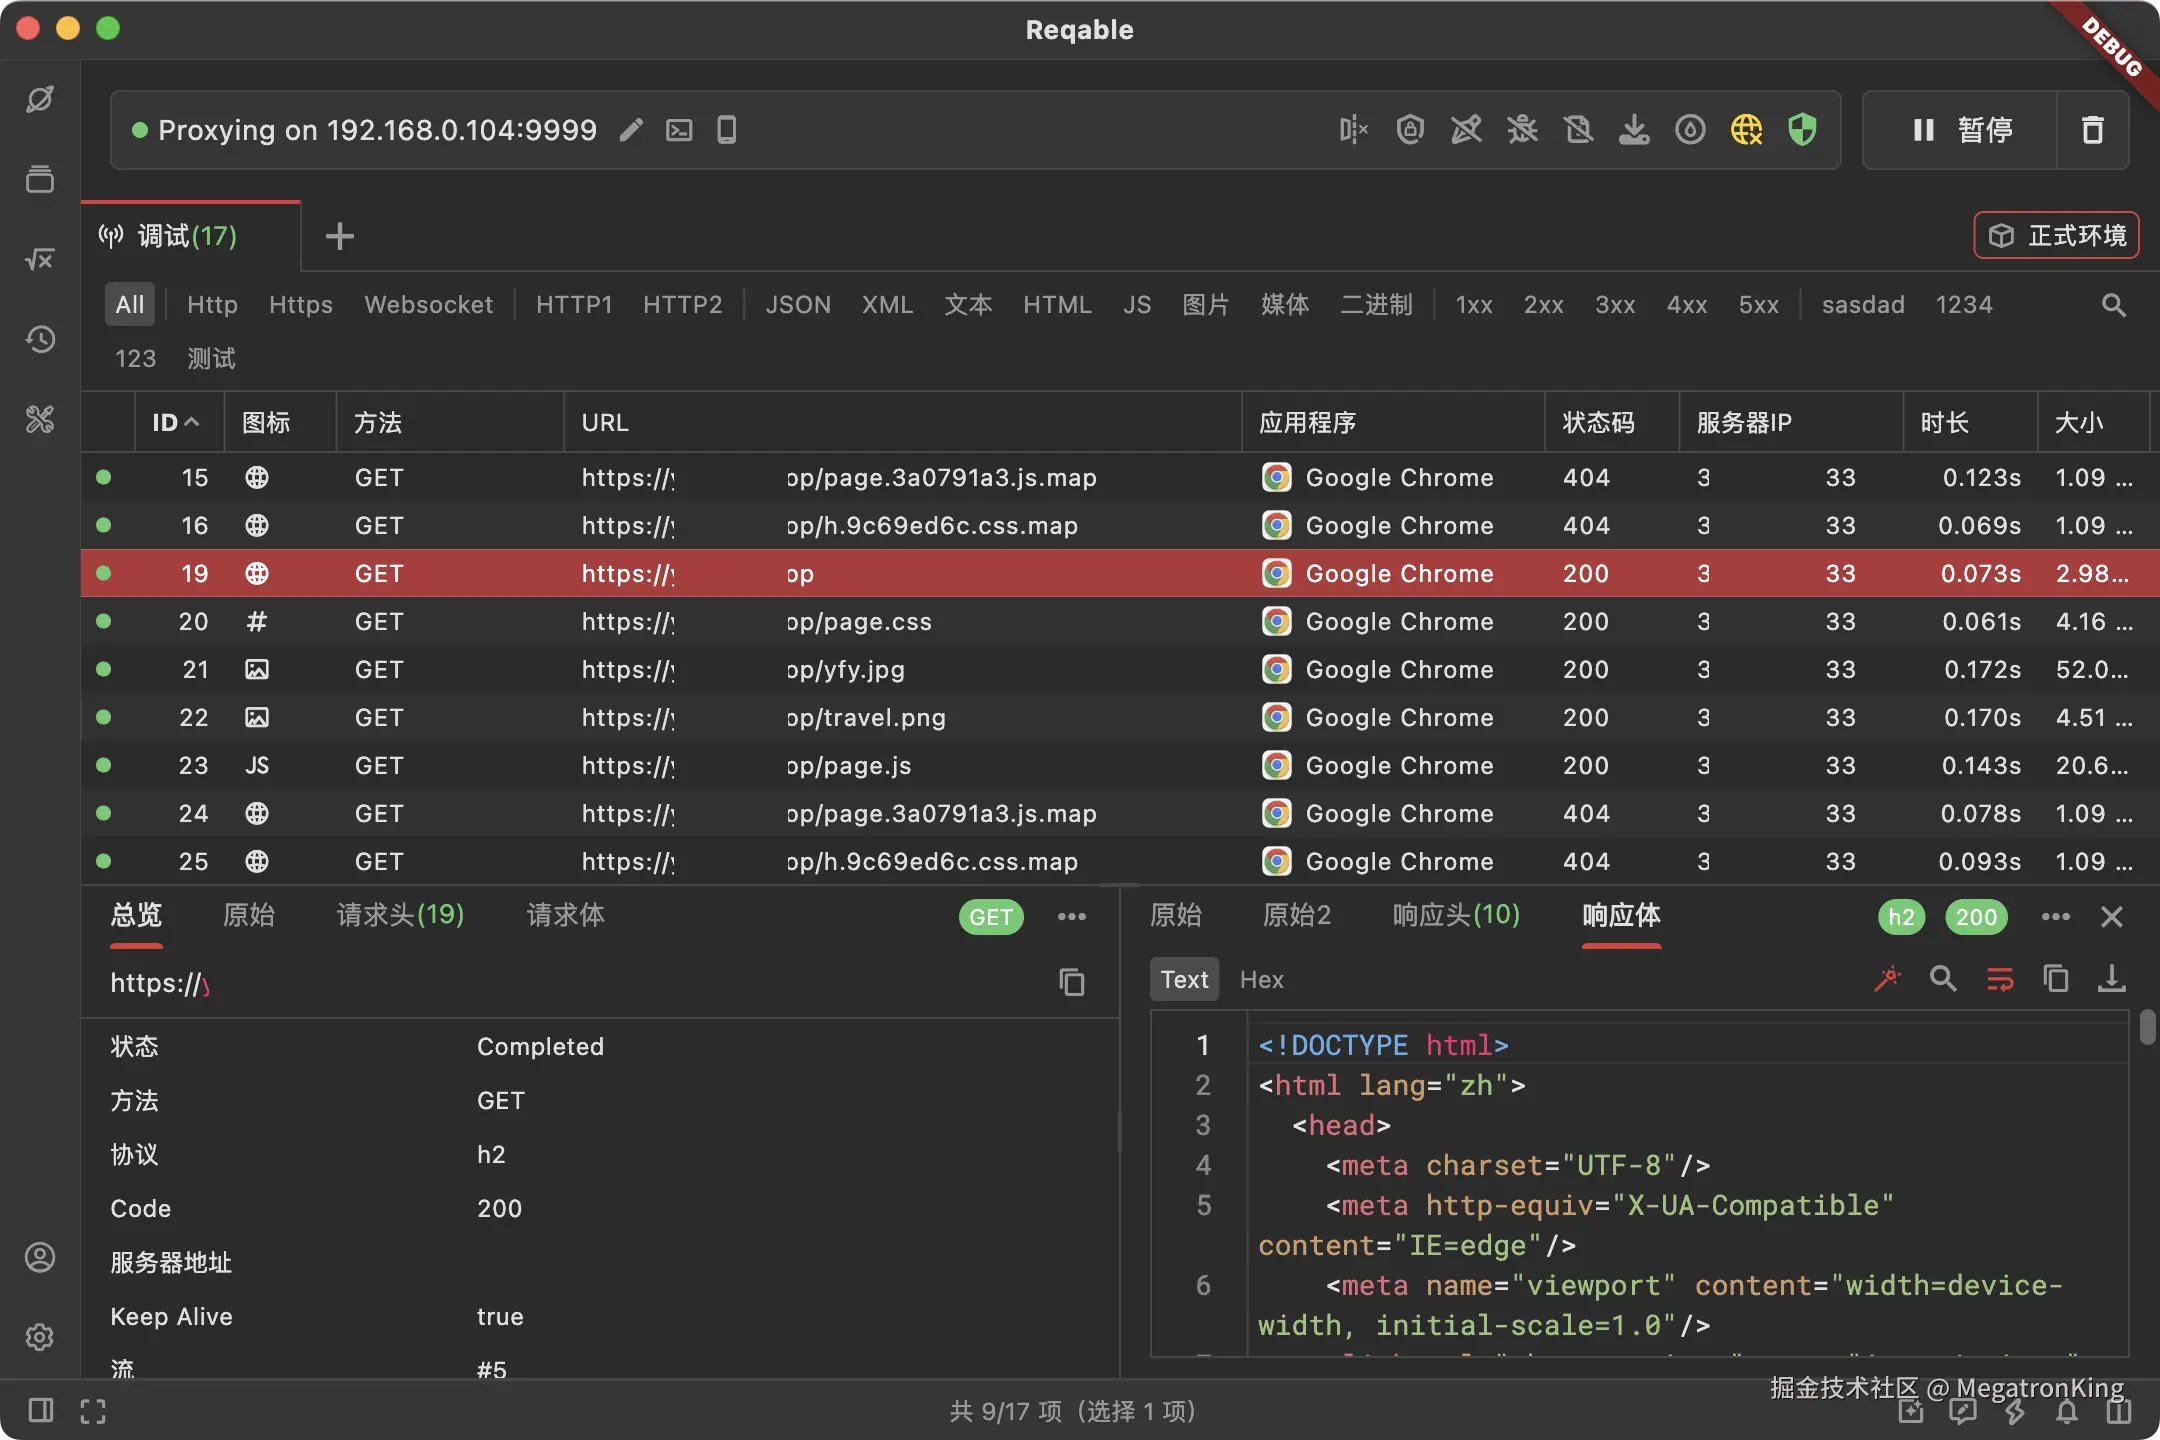Toggle the green shield SSL icon

point(1802,130)
